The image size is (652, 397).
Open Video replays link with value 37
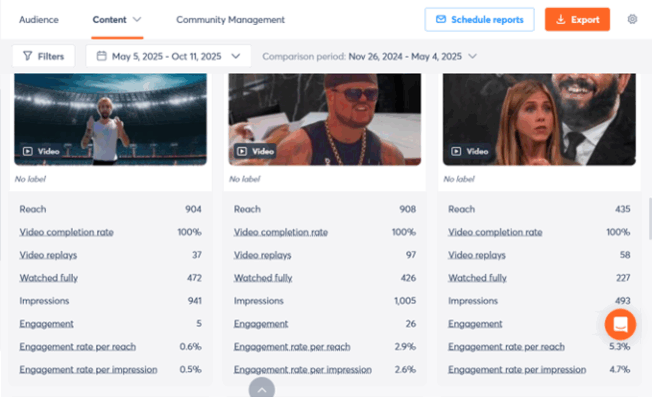[x=48, y=255]
